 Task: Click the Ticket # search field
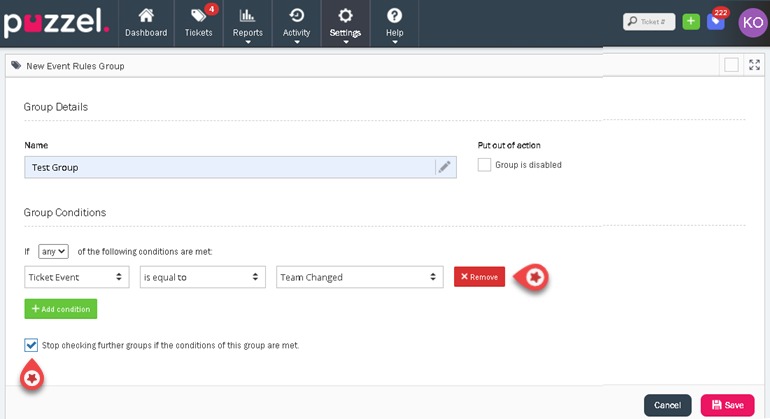tap(649, 21)
